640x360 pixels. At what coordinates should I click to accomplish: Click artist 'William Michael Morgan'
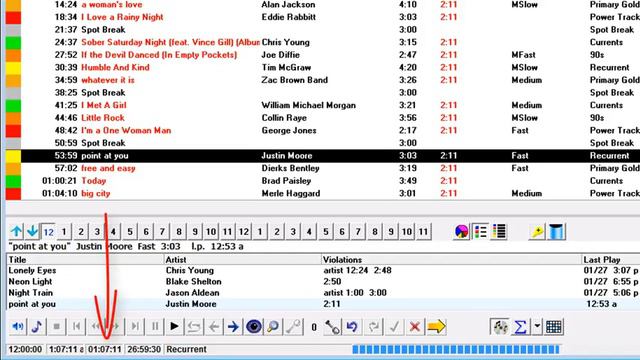click(309, 105)
